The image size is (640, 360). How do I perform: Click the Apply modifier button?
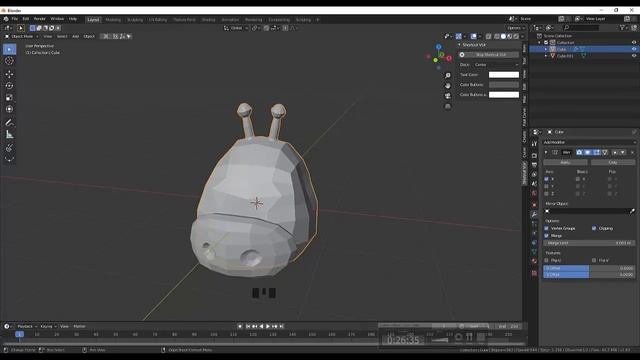[565, 162]
